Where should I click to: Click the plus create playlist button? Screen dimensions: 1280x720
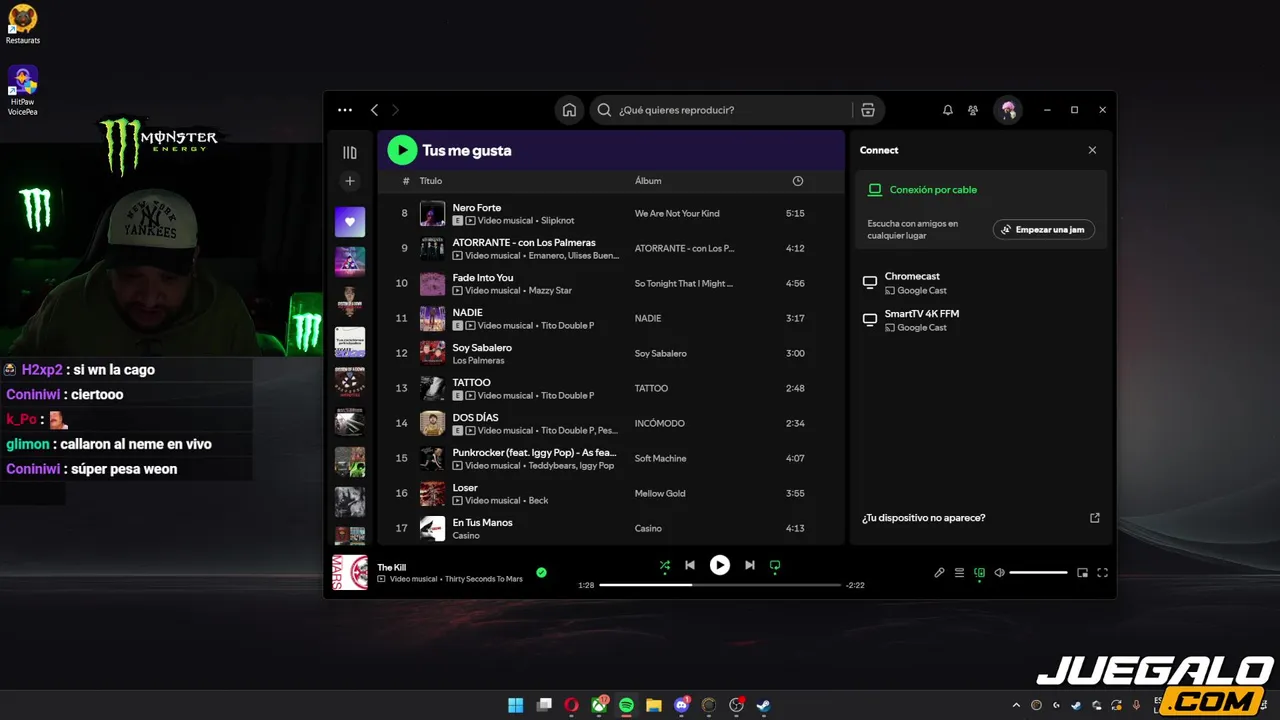coord(350,181)
